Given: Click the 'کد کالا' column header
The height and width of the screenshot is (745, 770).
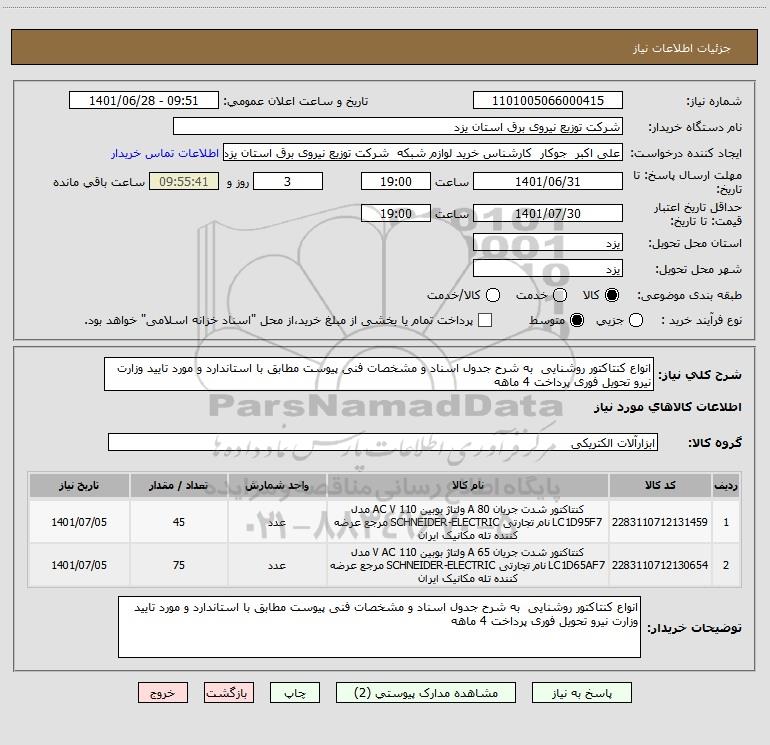Looking at the screenshot, I should [x=660, y=485].
